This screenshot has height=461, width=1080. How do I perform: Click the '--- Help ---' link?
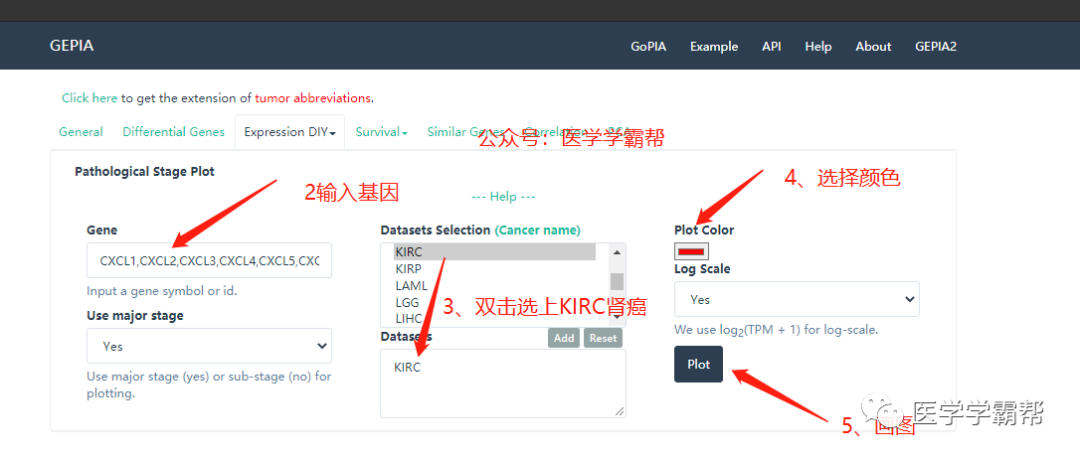pos(503,197)
